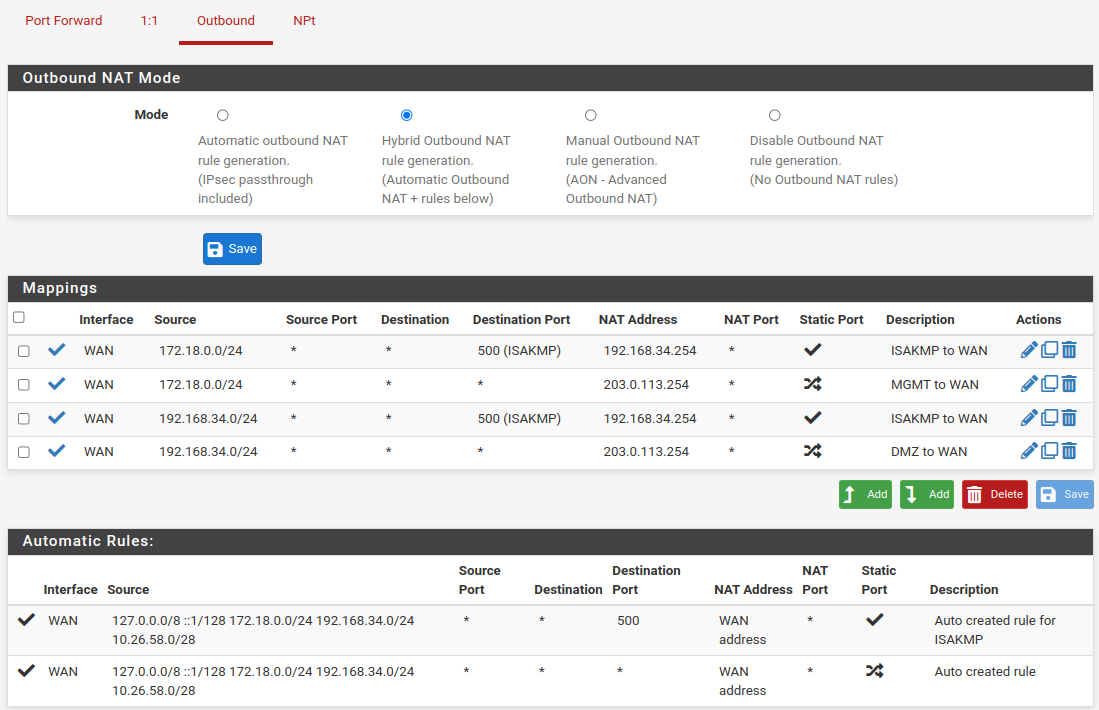Add a mapping to the bottom of the list
The width and height of the screenshot is (1099, 710).
tap(927, 494)
